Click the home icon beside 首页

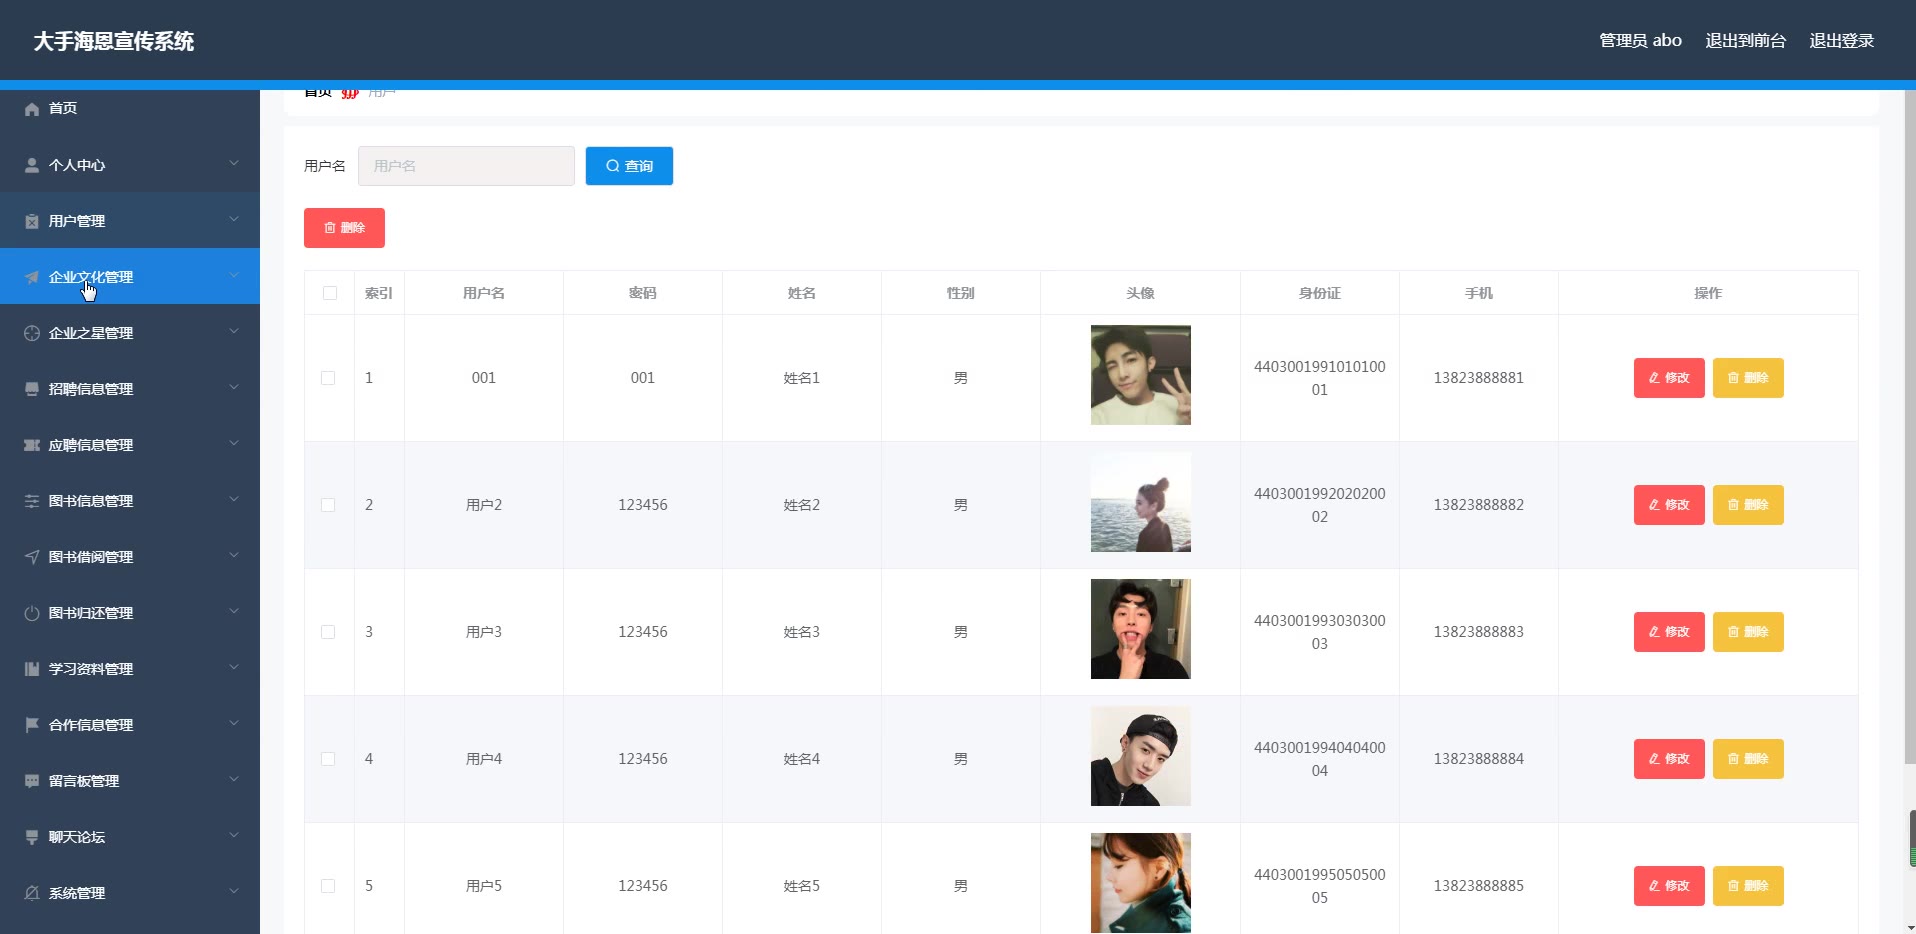click(32, 109)
